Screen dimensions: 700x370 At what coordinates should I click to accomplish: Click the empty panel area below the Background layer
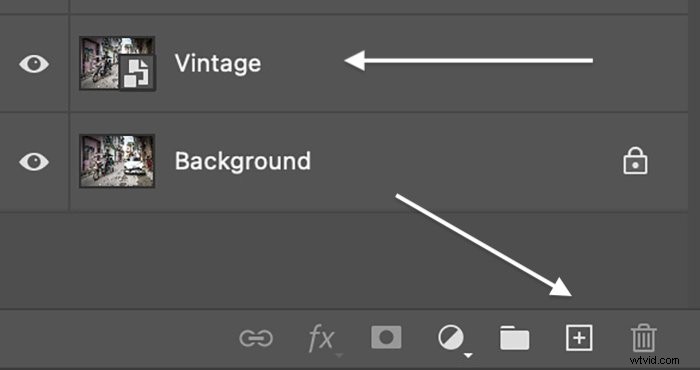(x=344, y=261)
